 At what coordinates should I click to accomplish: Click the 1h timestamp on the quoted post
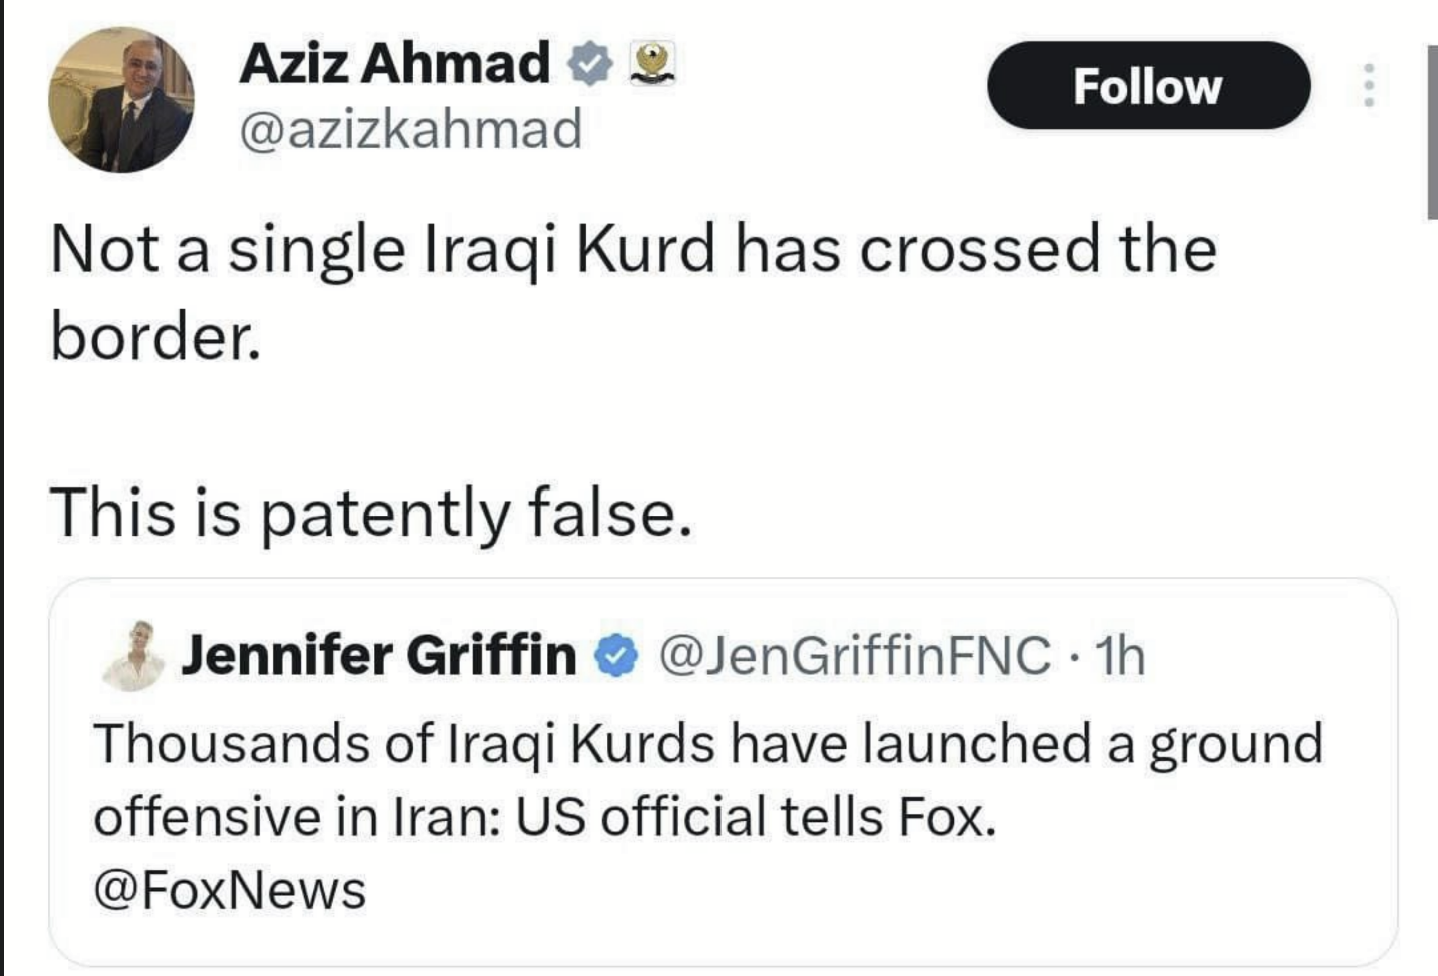1119,656
